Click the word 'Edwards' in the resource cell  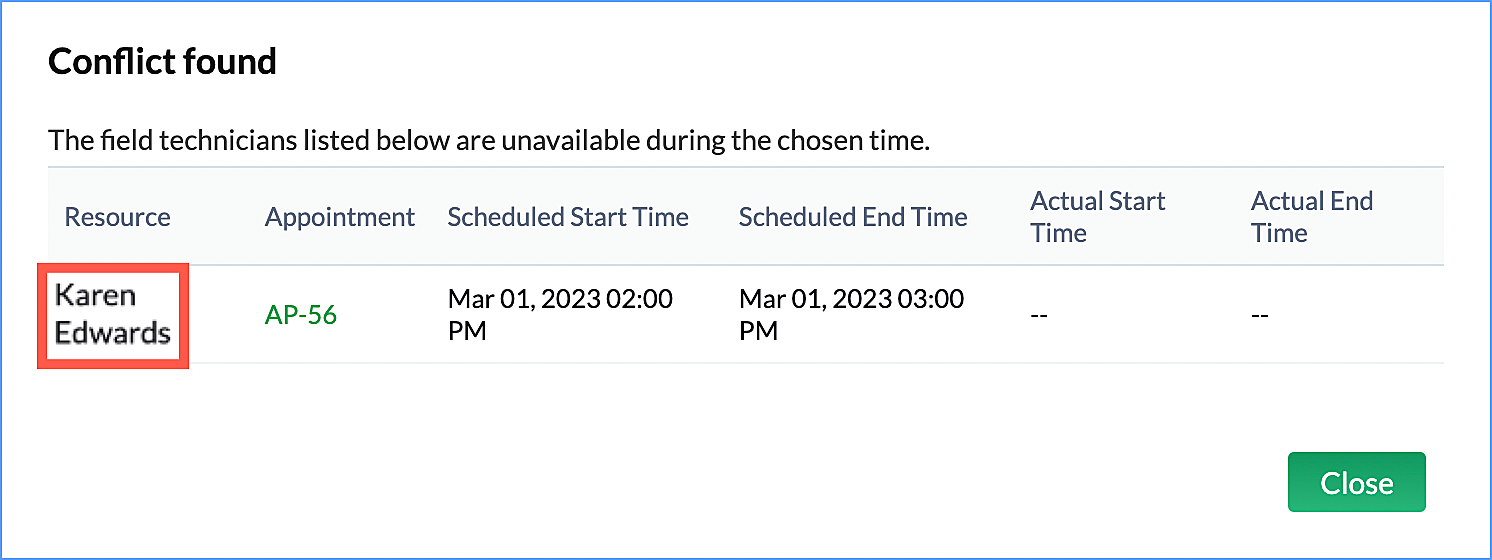click(112, 333)
